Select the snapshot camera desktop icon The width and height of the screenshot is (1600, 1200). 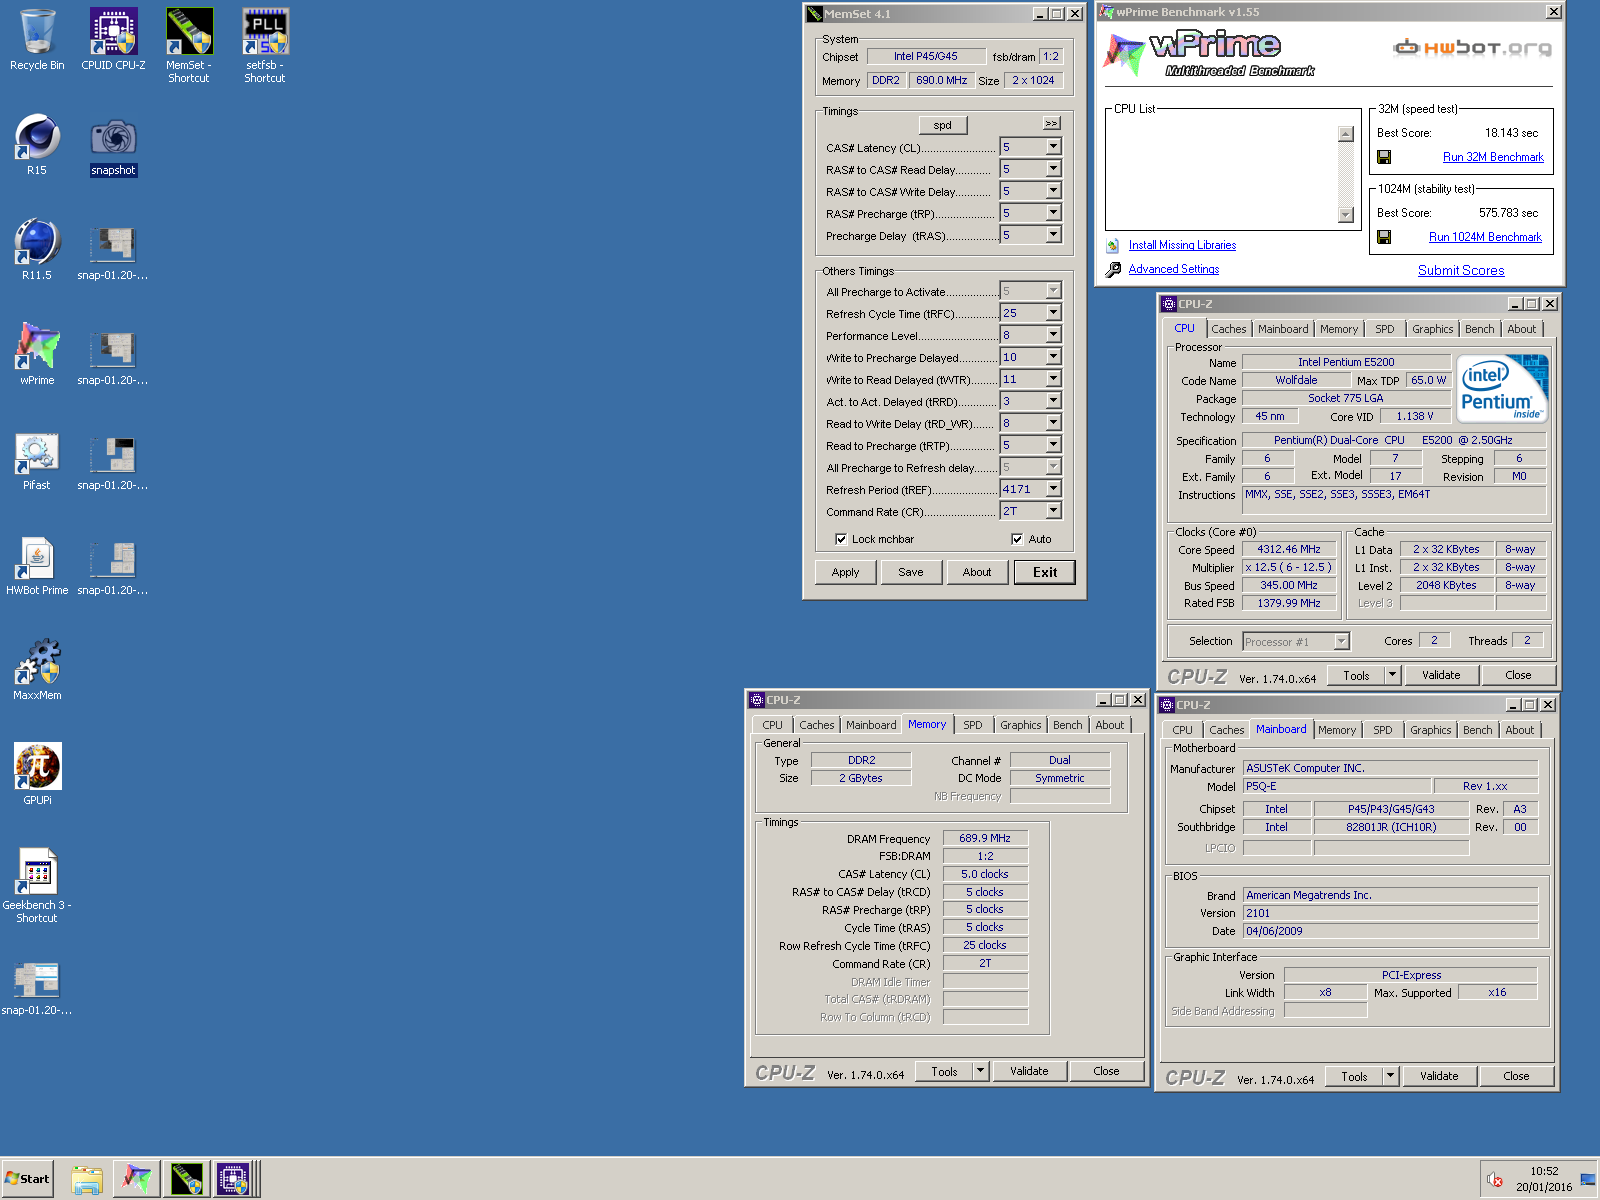(113, 145)
